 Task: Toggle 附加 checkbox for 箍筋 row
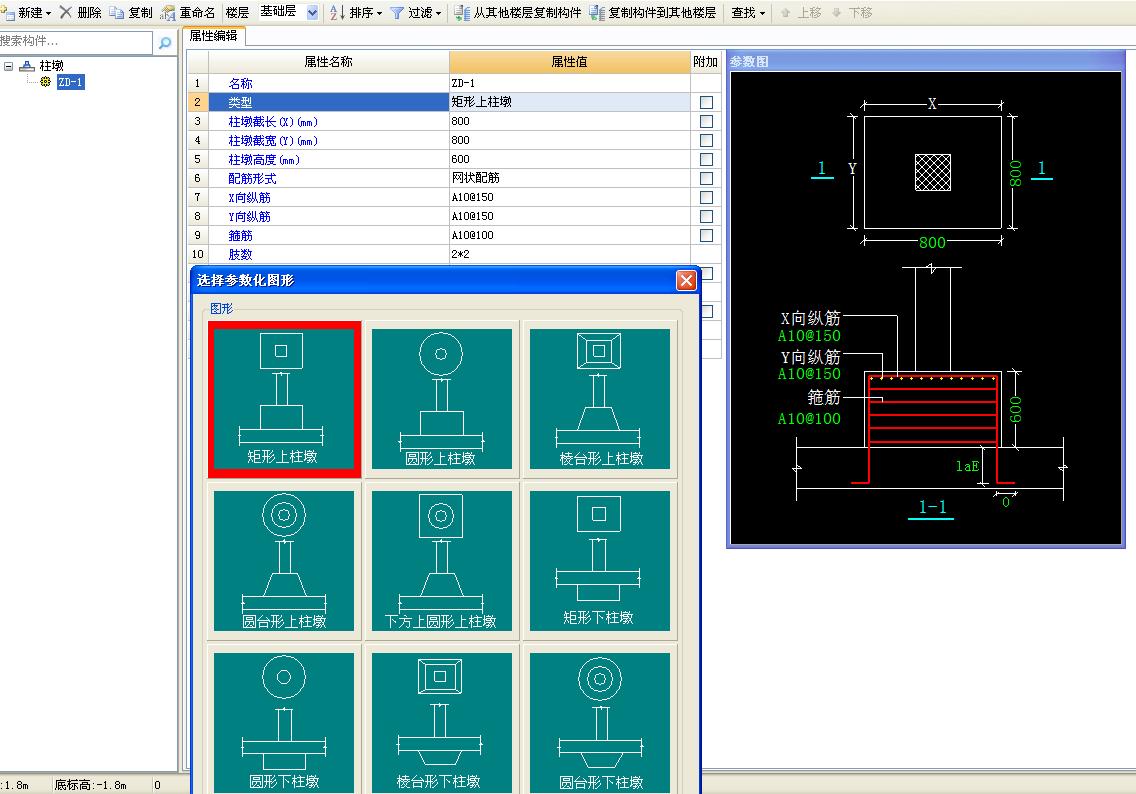coord(706,235)
